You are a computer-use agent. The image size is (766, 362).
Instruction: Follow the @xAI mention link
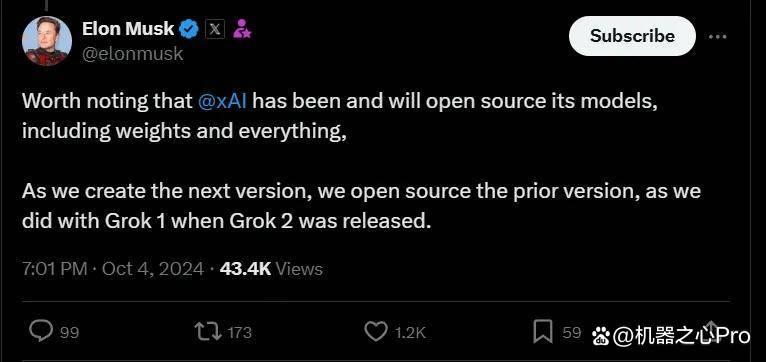point(223,101)
